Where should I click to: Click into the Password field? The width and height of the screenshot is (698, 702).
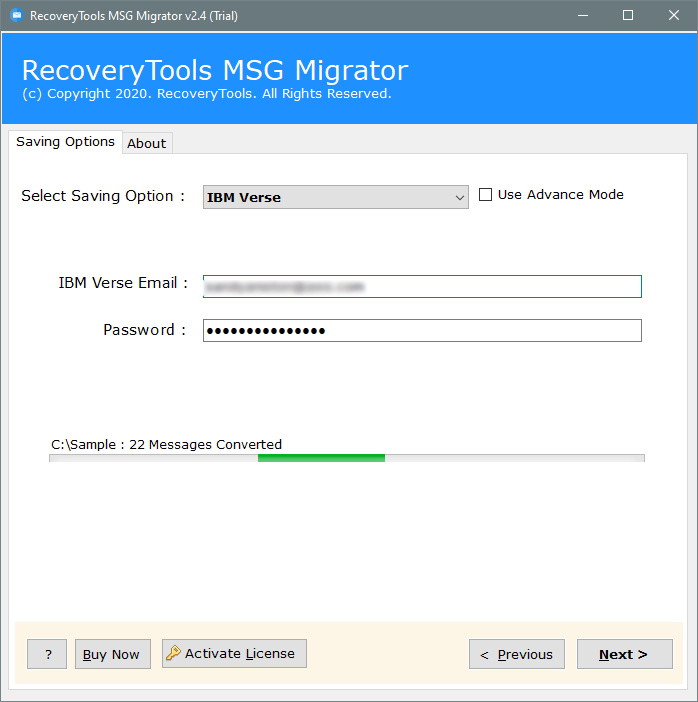click(422, 330)
